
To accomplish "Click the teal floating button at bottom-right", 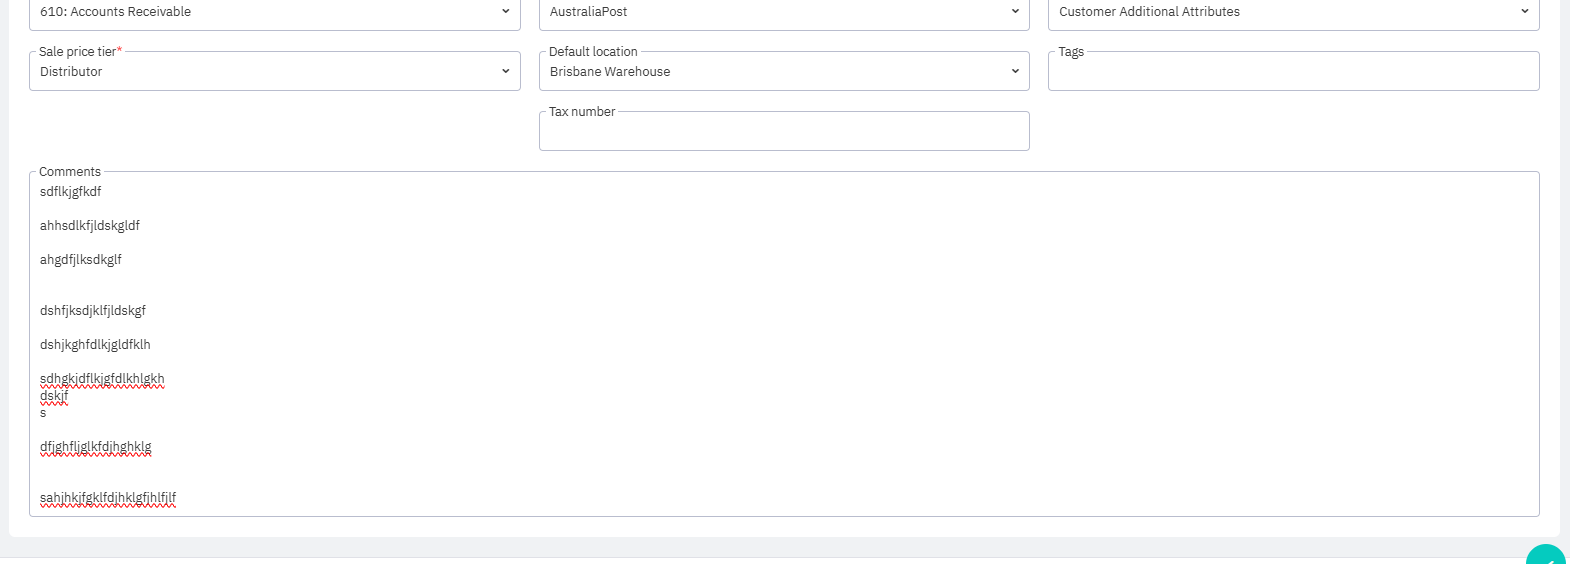I will click(x=1546, y=556).
